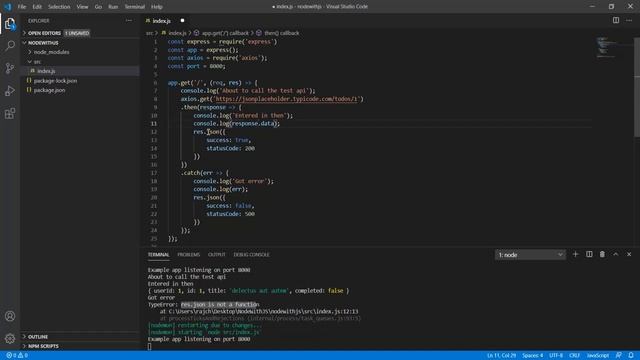Open editor more actions ellipsis
The width and height of the screenshot is (640, 360).
point(629,20)
